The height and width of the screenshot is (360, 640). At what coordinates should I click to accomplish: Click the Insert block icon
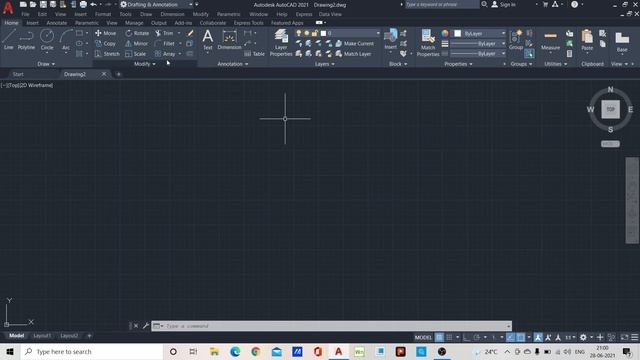pyautogui.click(x=391, y=40)
